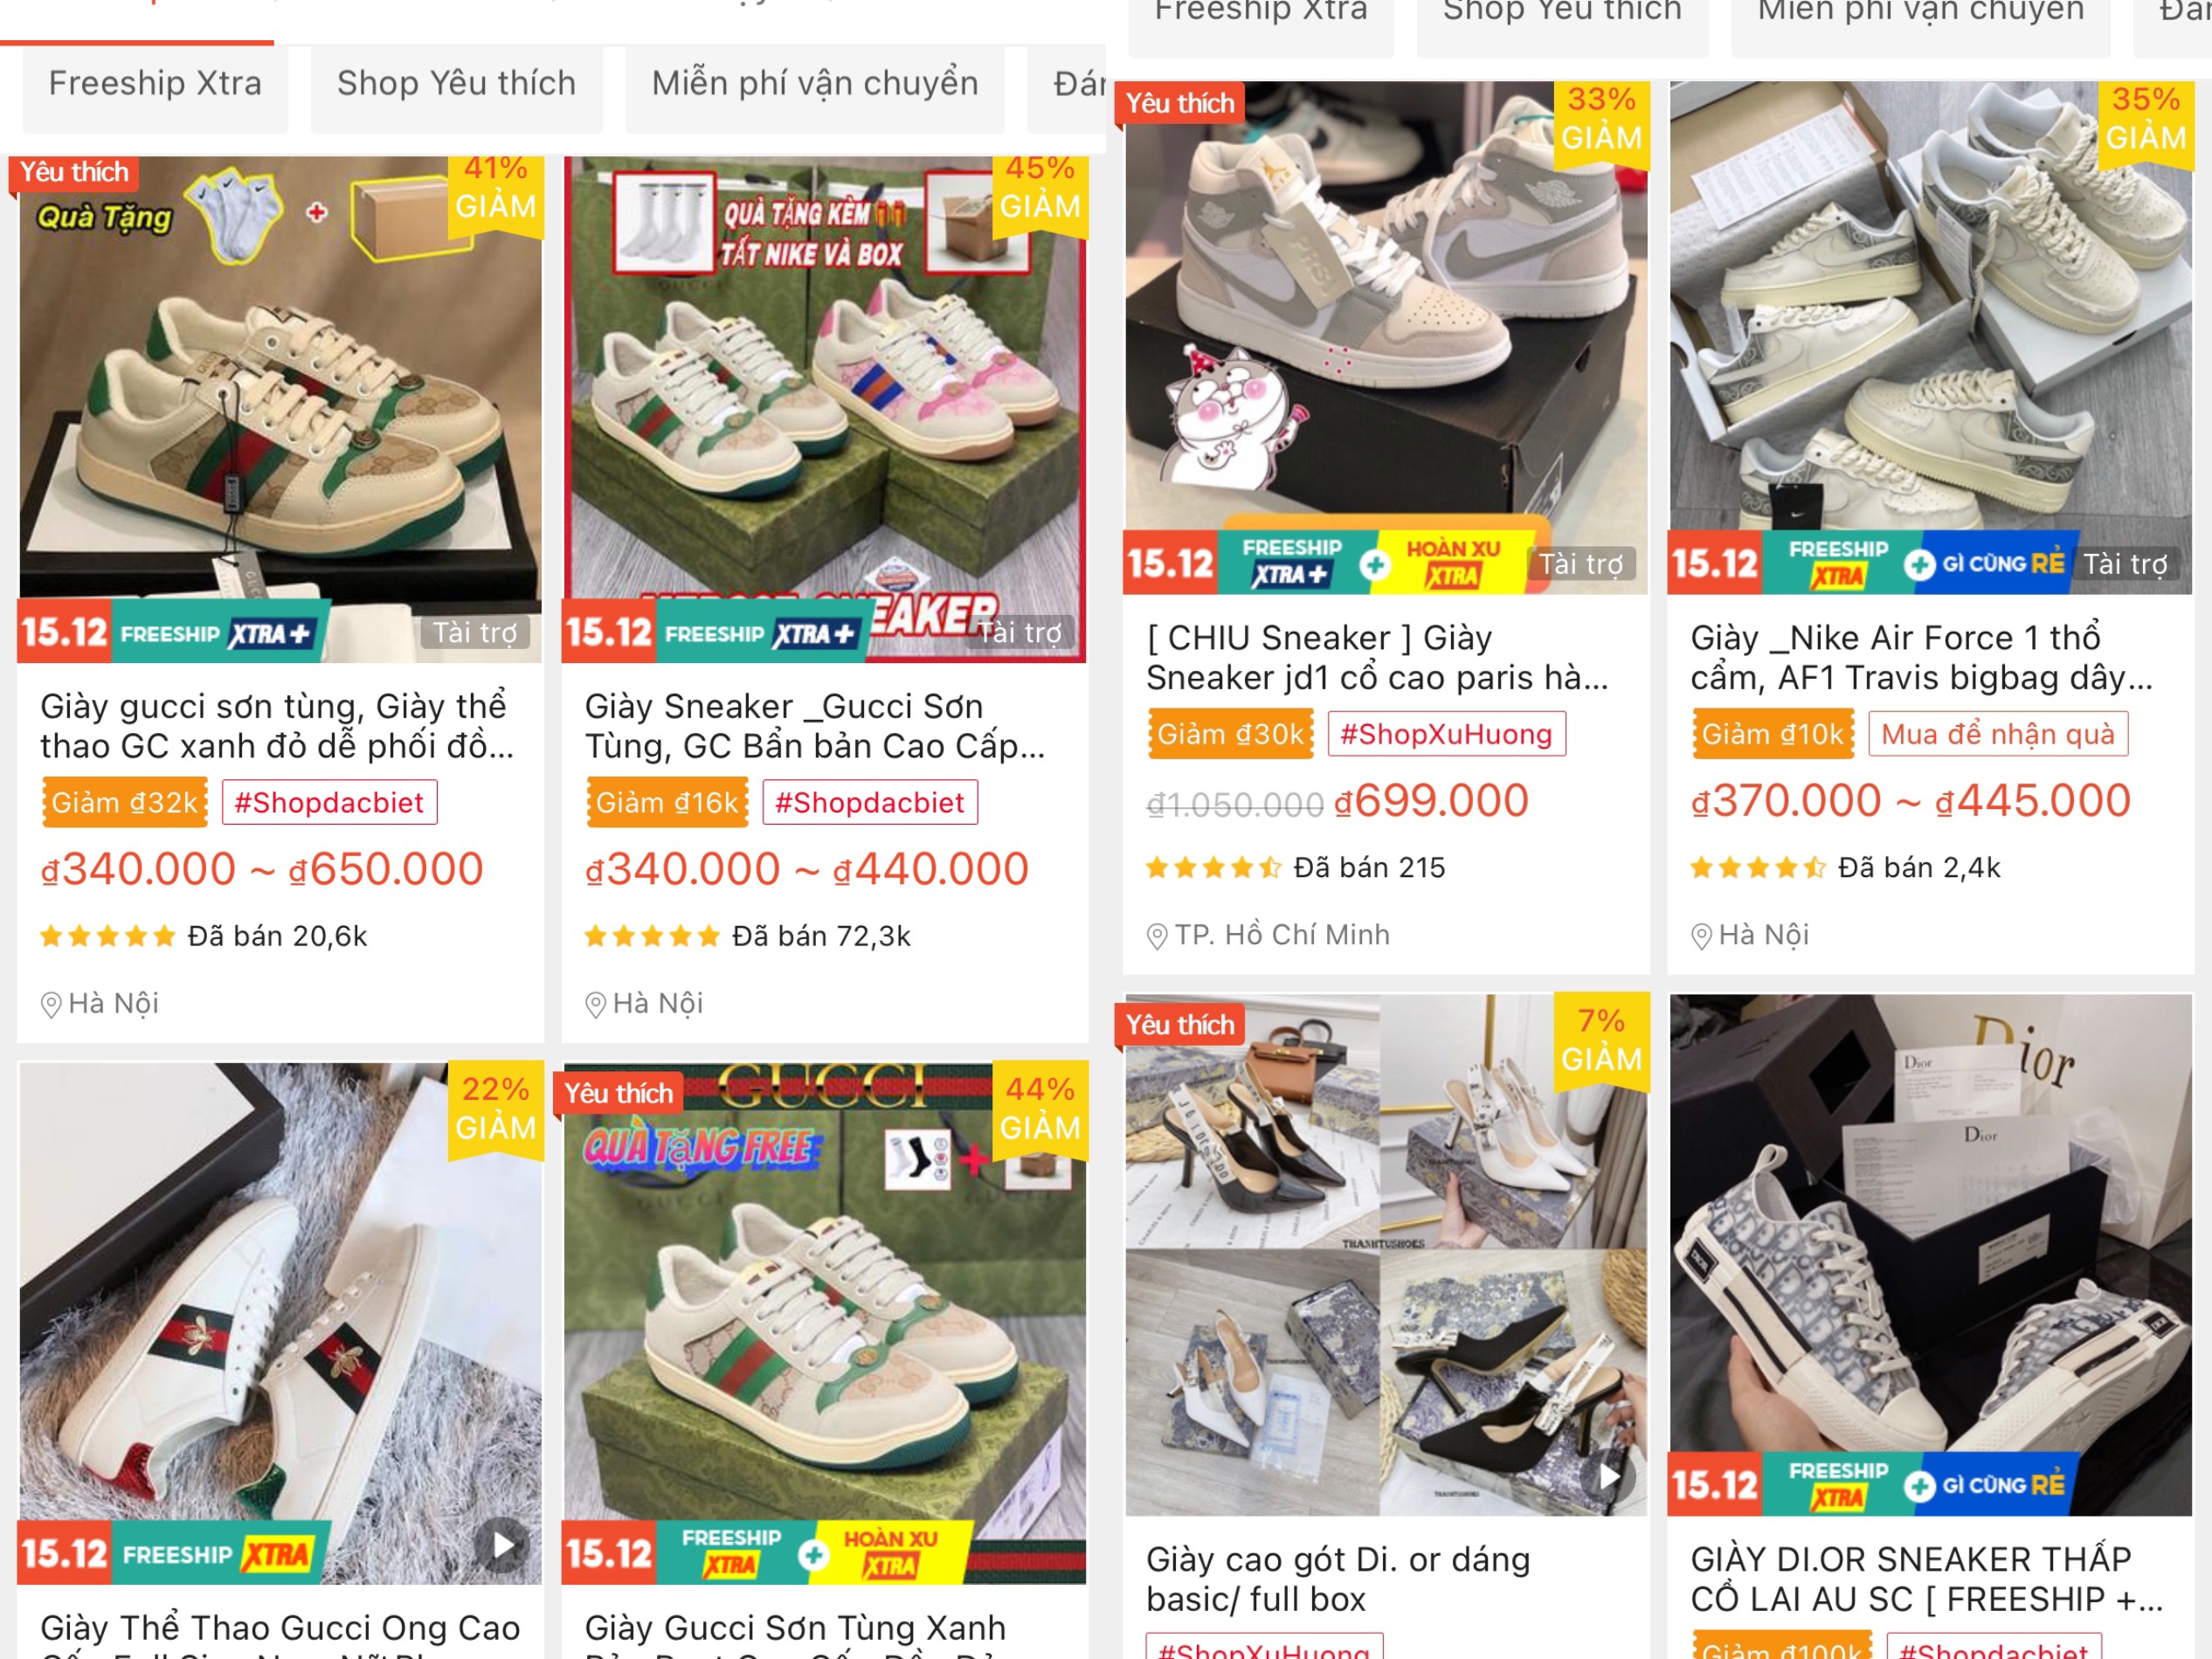This screenshot has width=2212, height=1659.
Task: Select the left Freeship Xtra filter chip
Action: [155, 84]
